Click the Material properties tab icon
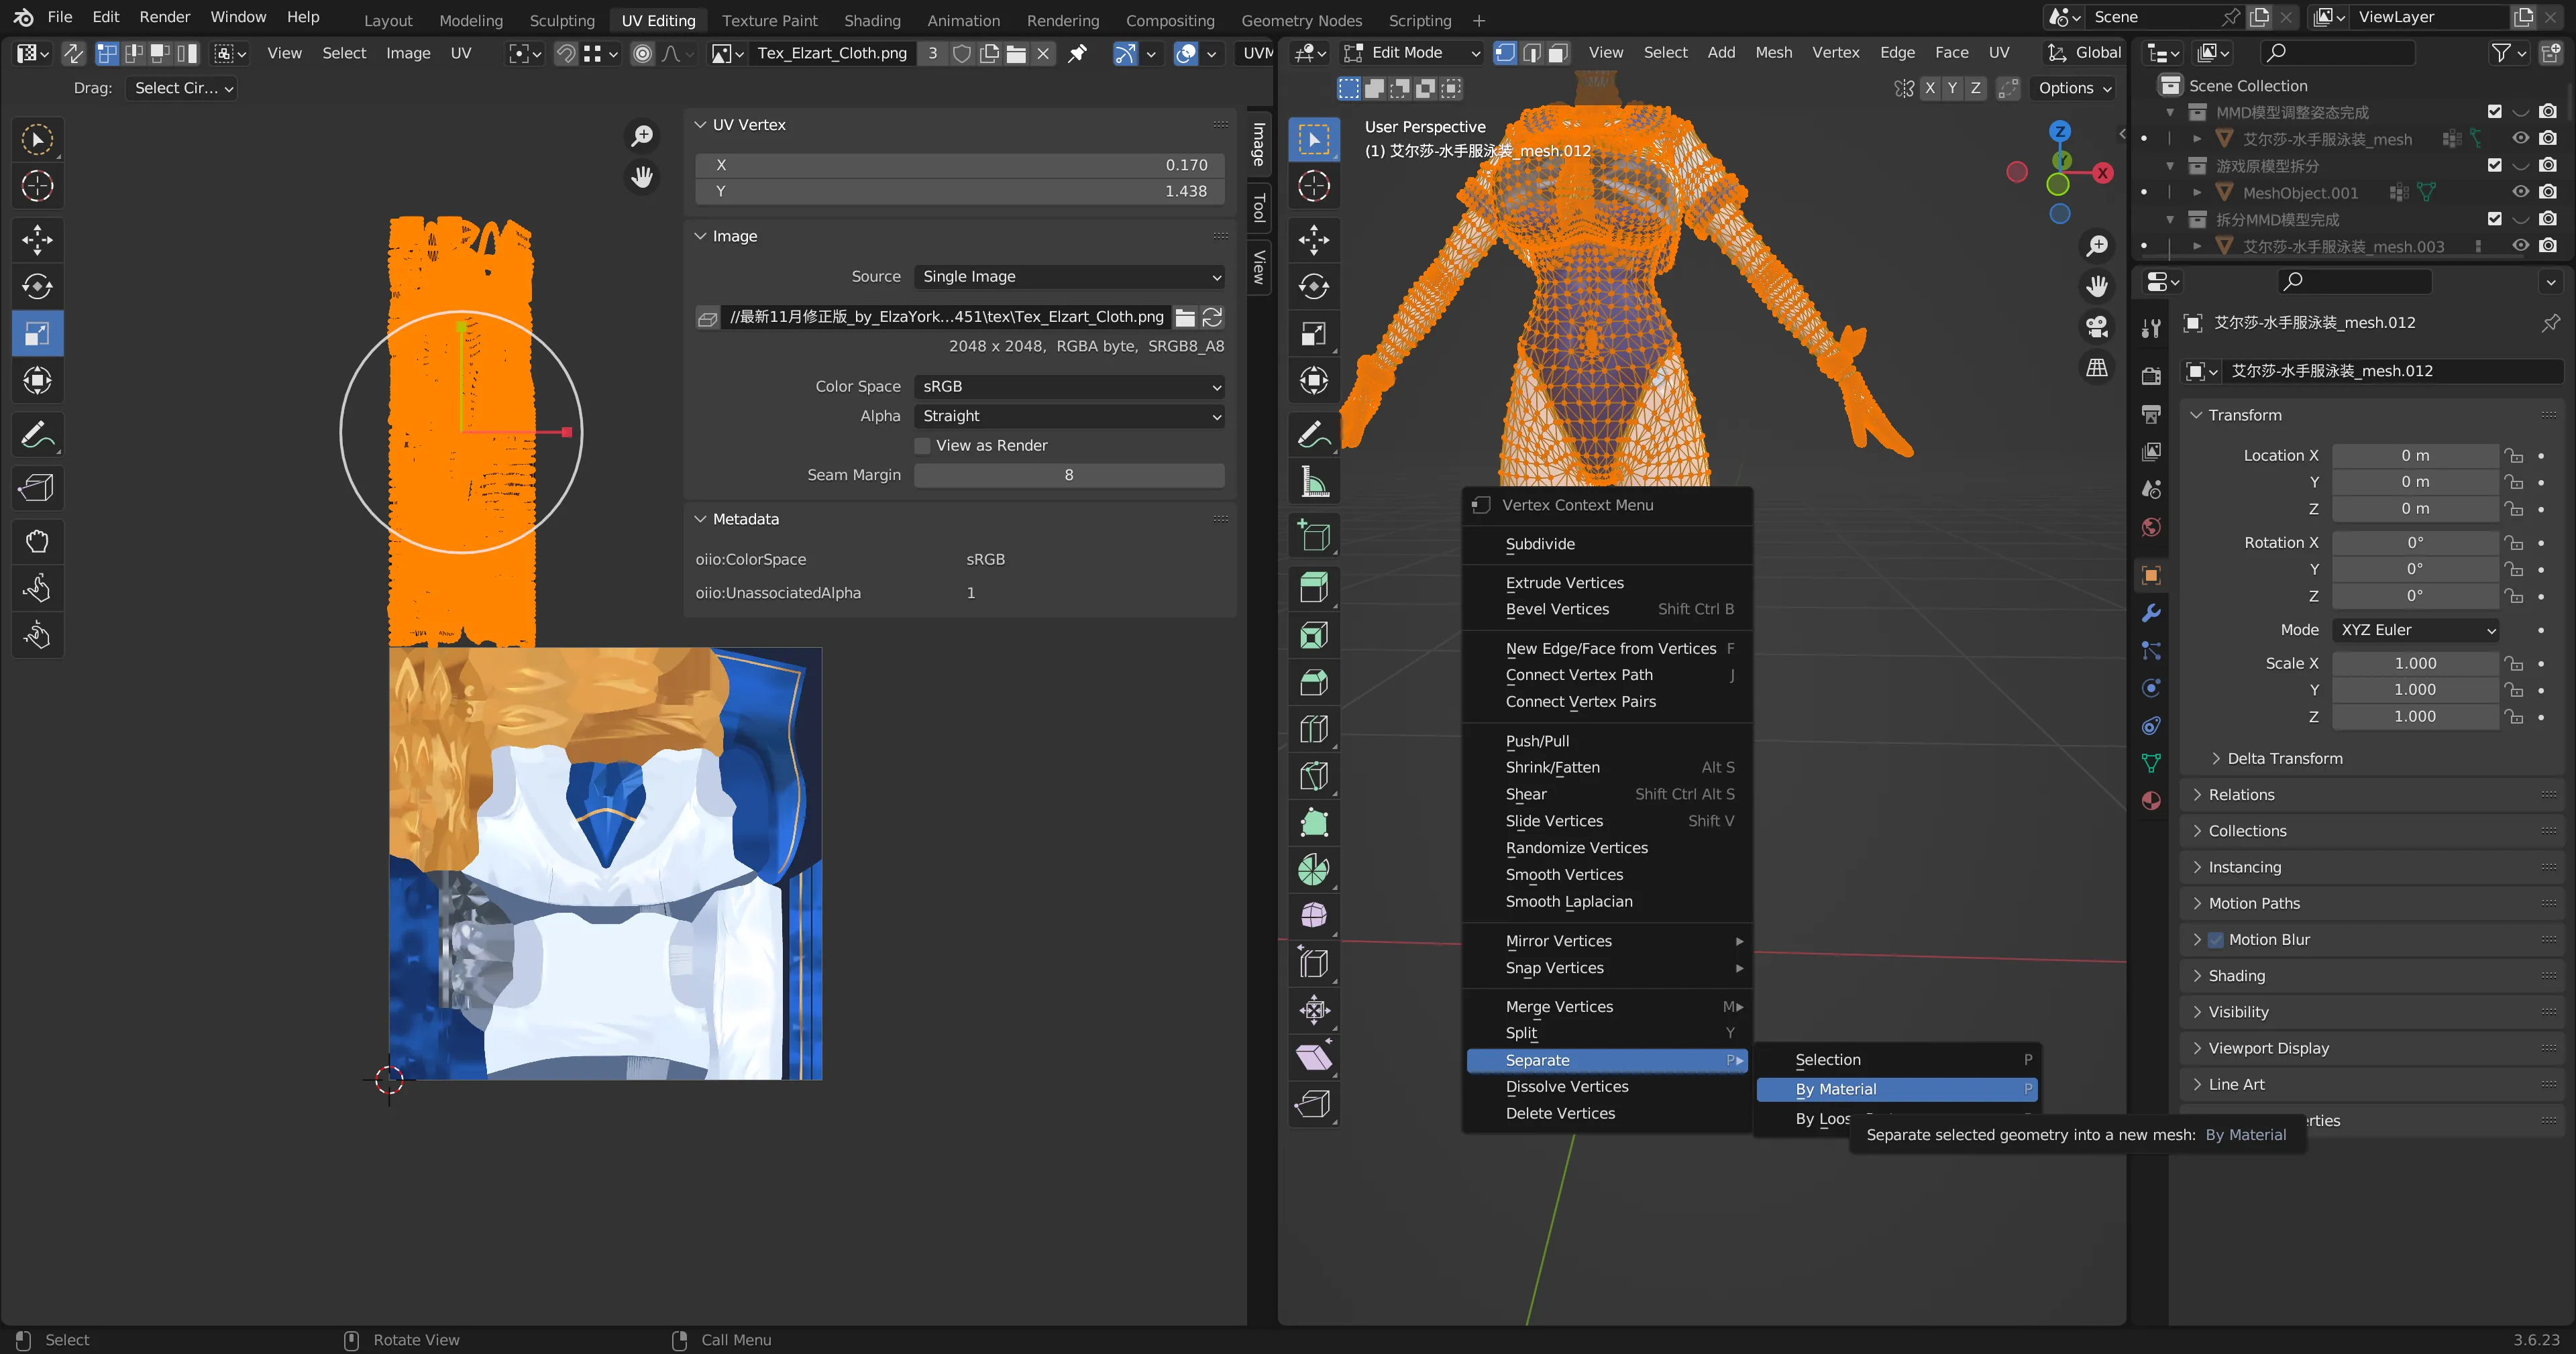 pyautogui.click(x=2151, y=801)
